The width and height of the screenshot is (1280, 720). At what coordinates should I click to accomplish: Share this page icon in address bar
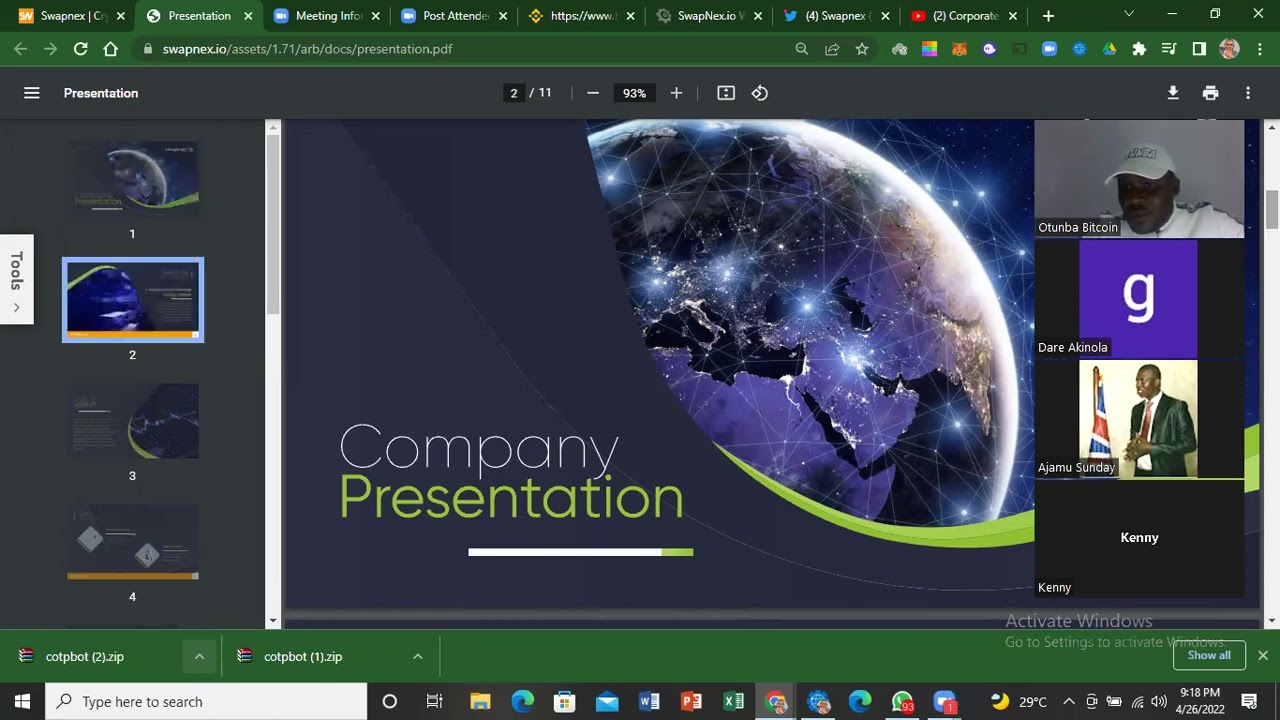832,49
